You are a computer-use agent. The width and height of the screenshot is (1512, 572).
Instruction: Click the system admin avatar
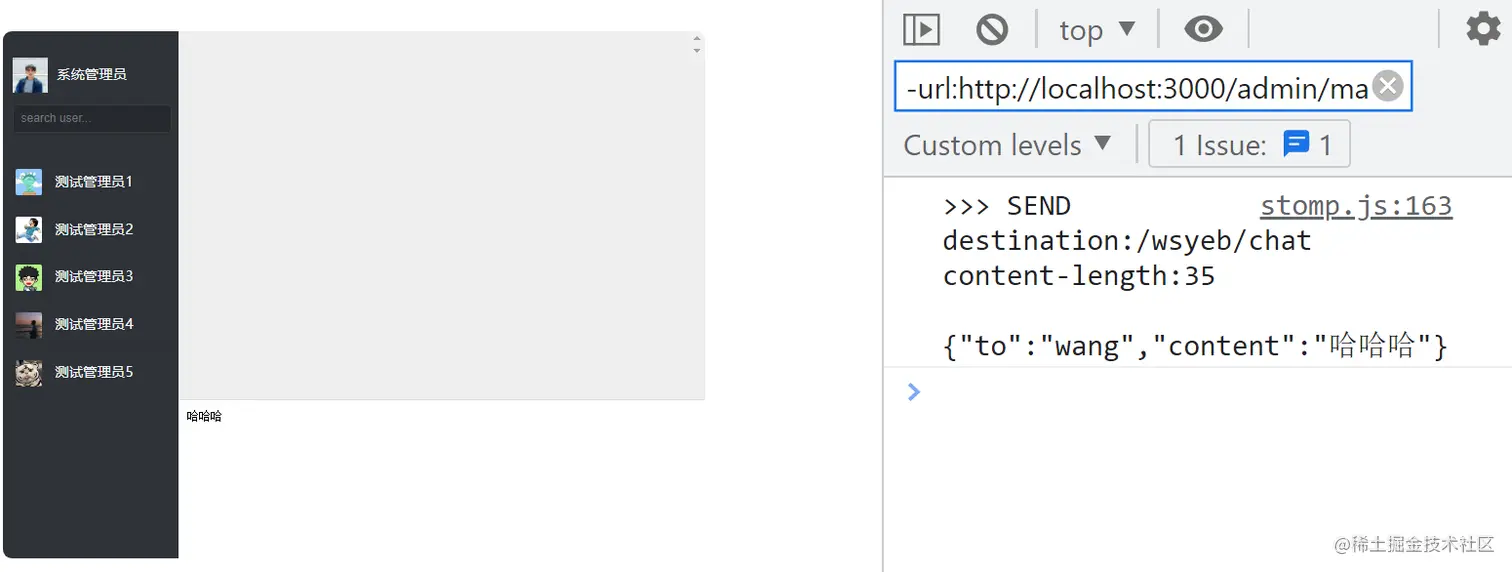(30, 75)
